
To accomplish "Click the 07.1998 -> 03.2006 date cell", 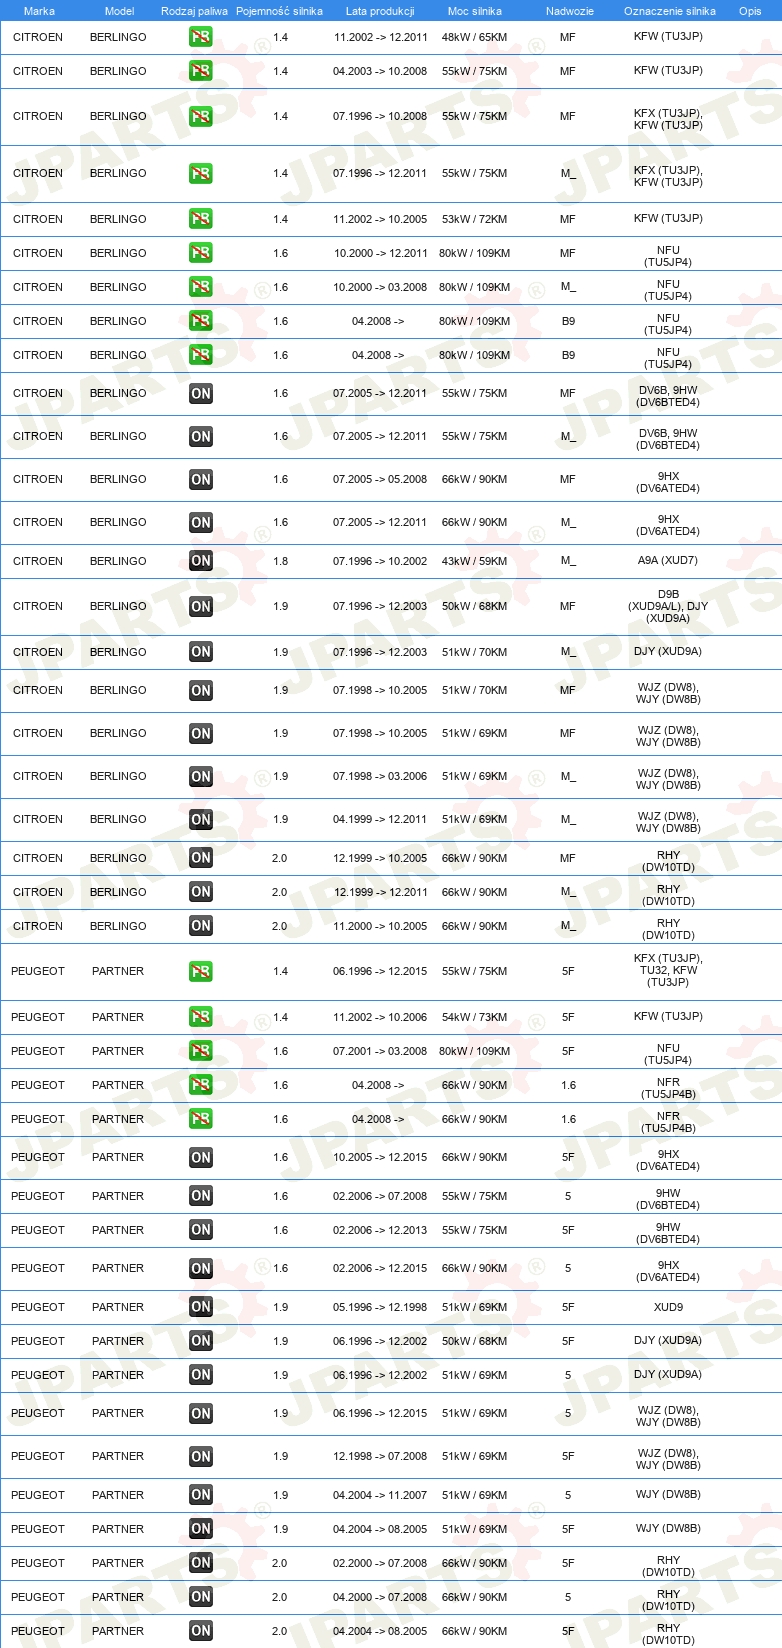I will click(380, 776).
